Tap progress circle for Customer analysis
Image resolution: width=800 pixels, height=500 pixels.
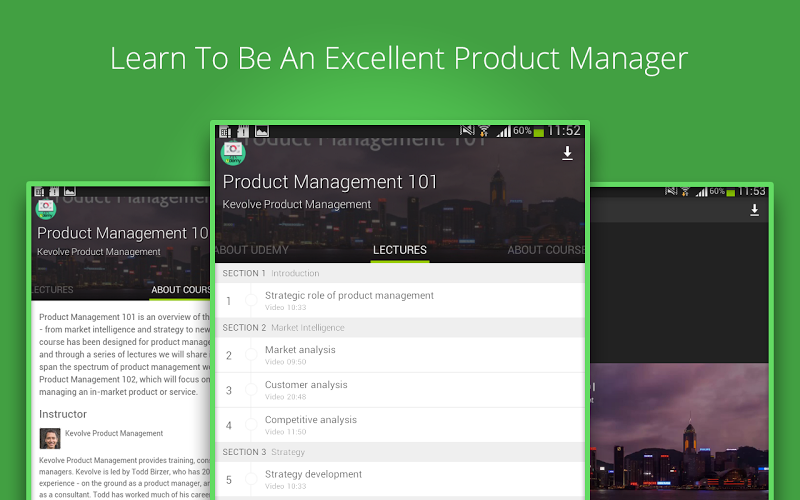click(251, 390)
